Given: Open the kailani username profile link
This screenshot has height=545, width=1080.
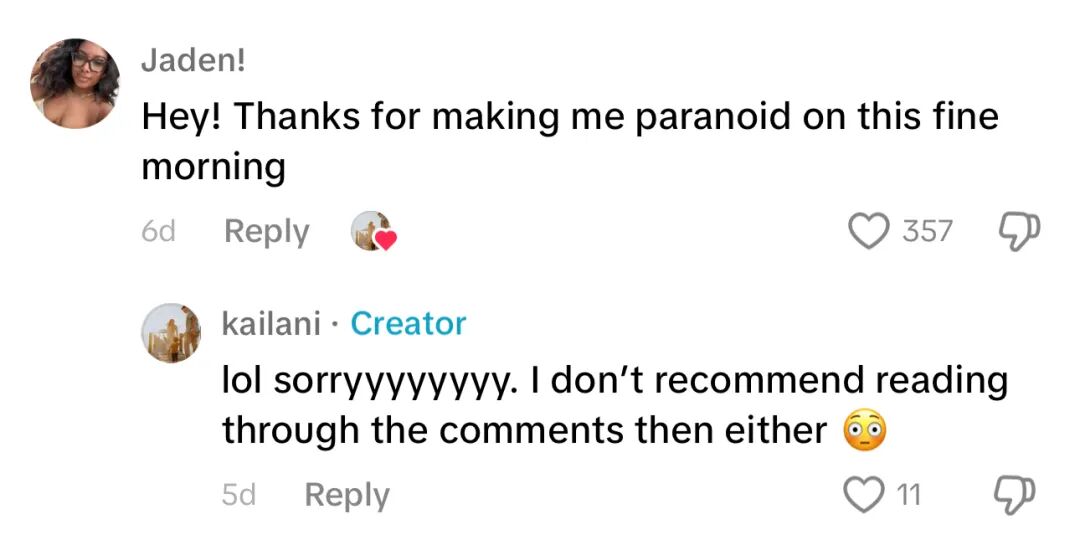Looking at the screenshot, I should (x=271, y=324).
